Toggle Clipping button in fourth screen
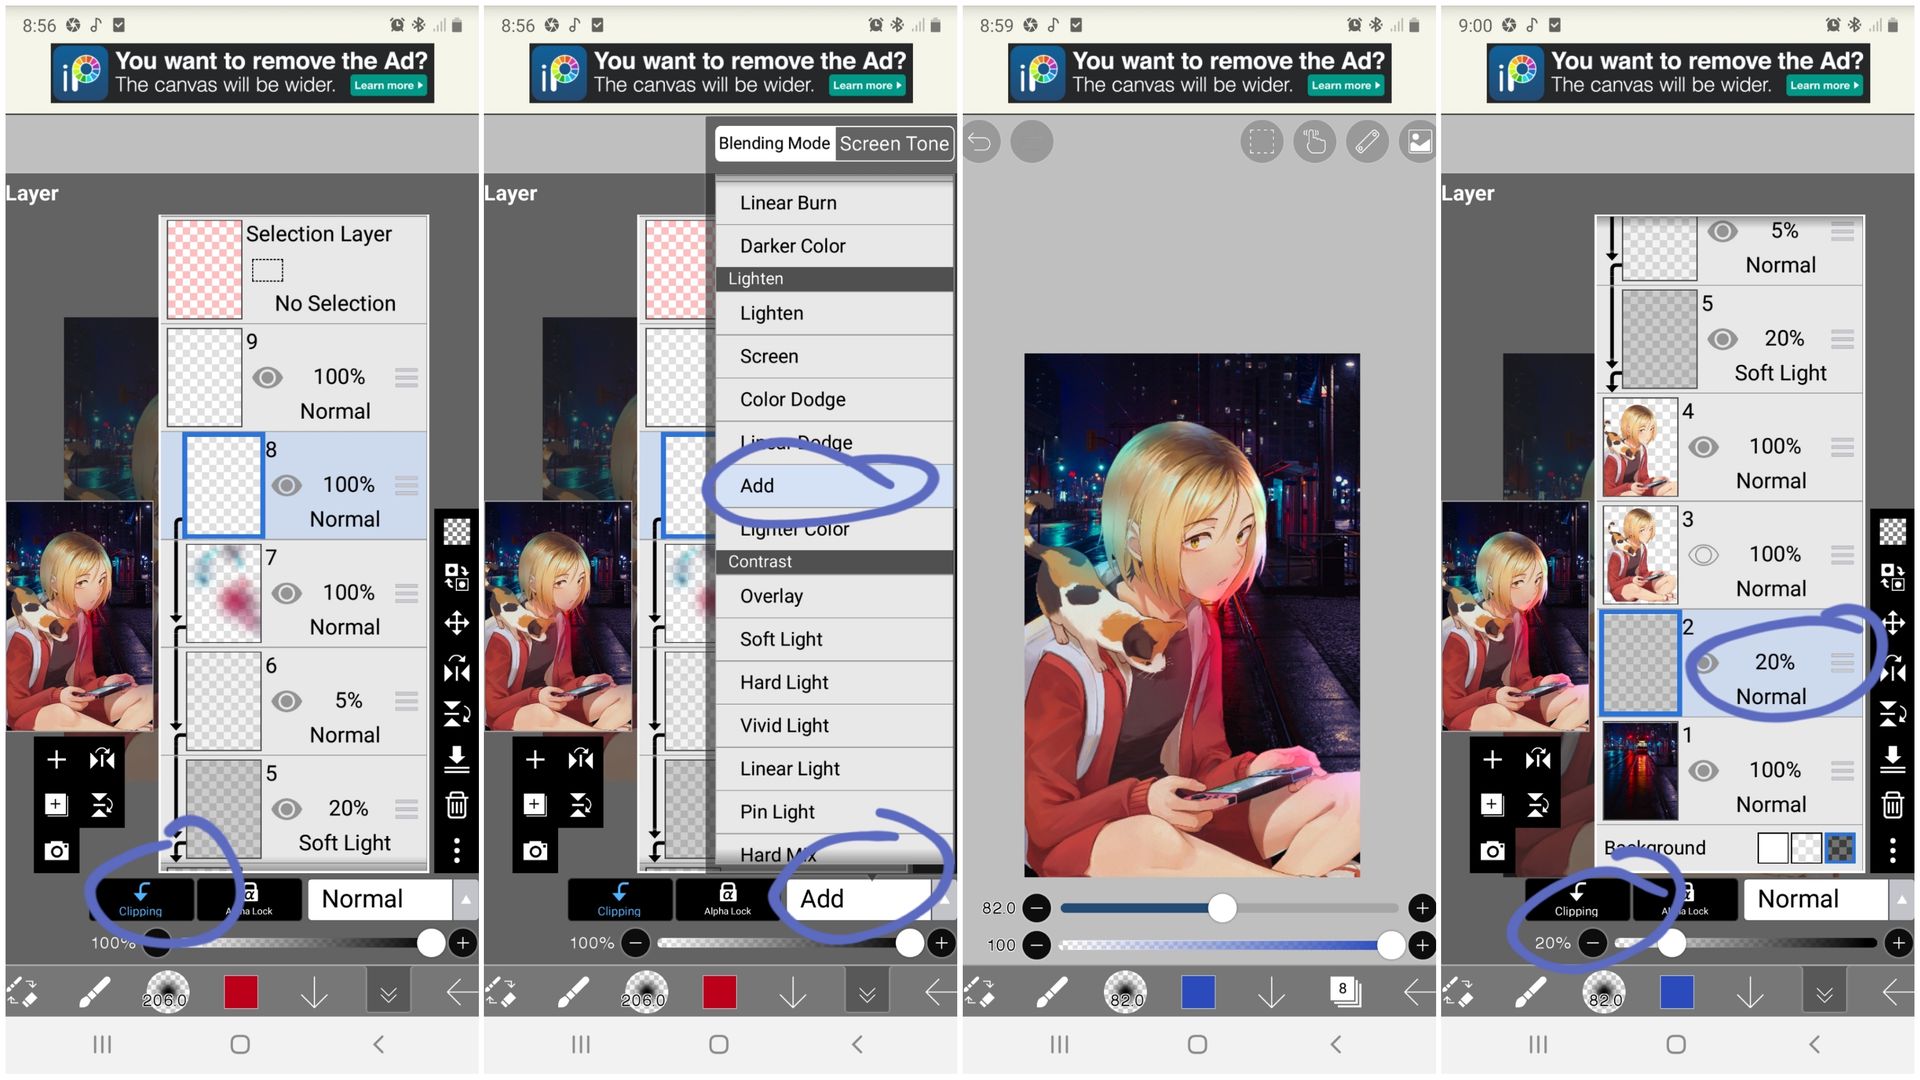The width and height of the screenshot is (1920, 1080). point(1577,899)
